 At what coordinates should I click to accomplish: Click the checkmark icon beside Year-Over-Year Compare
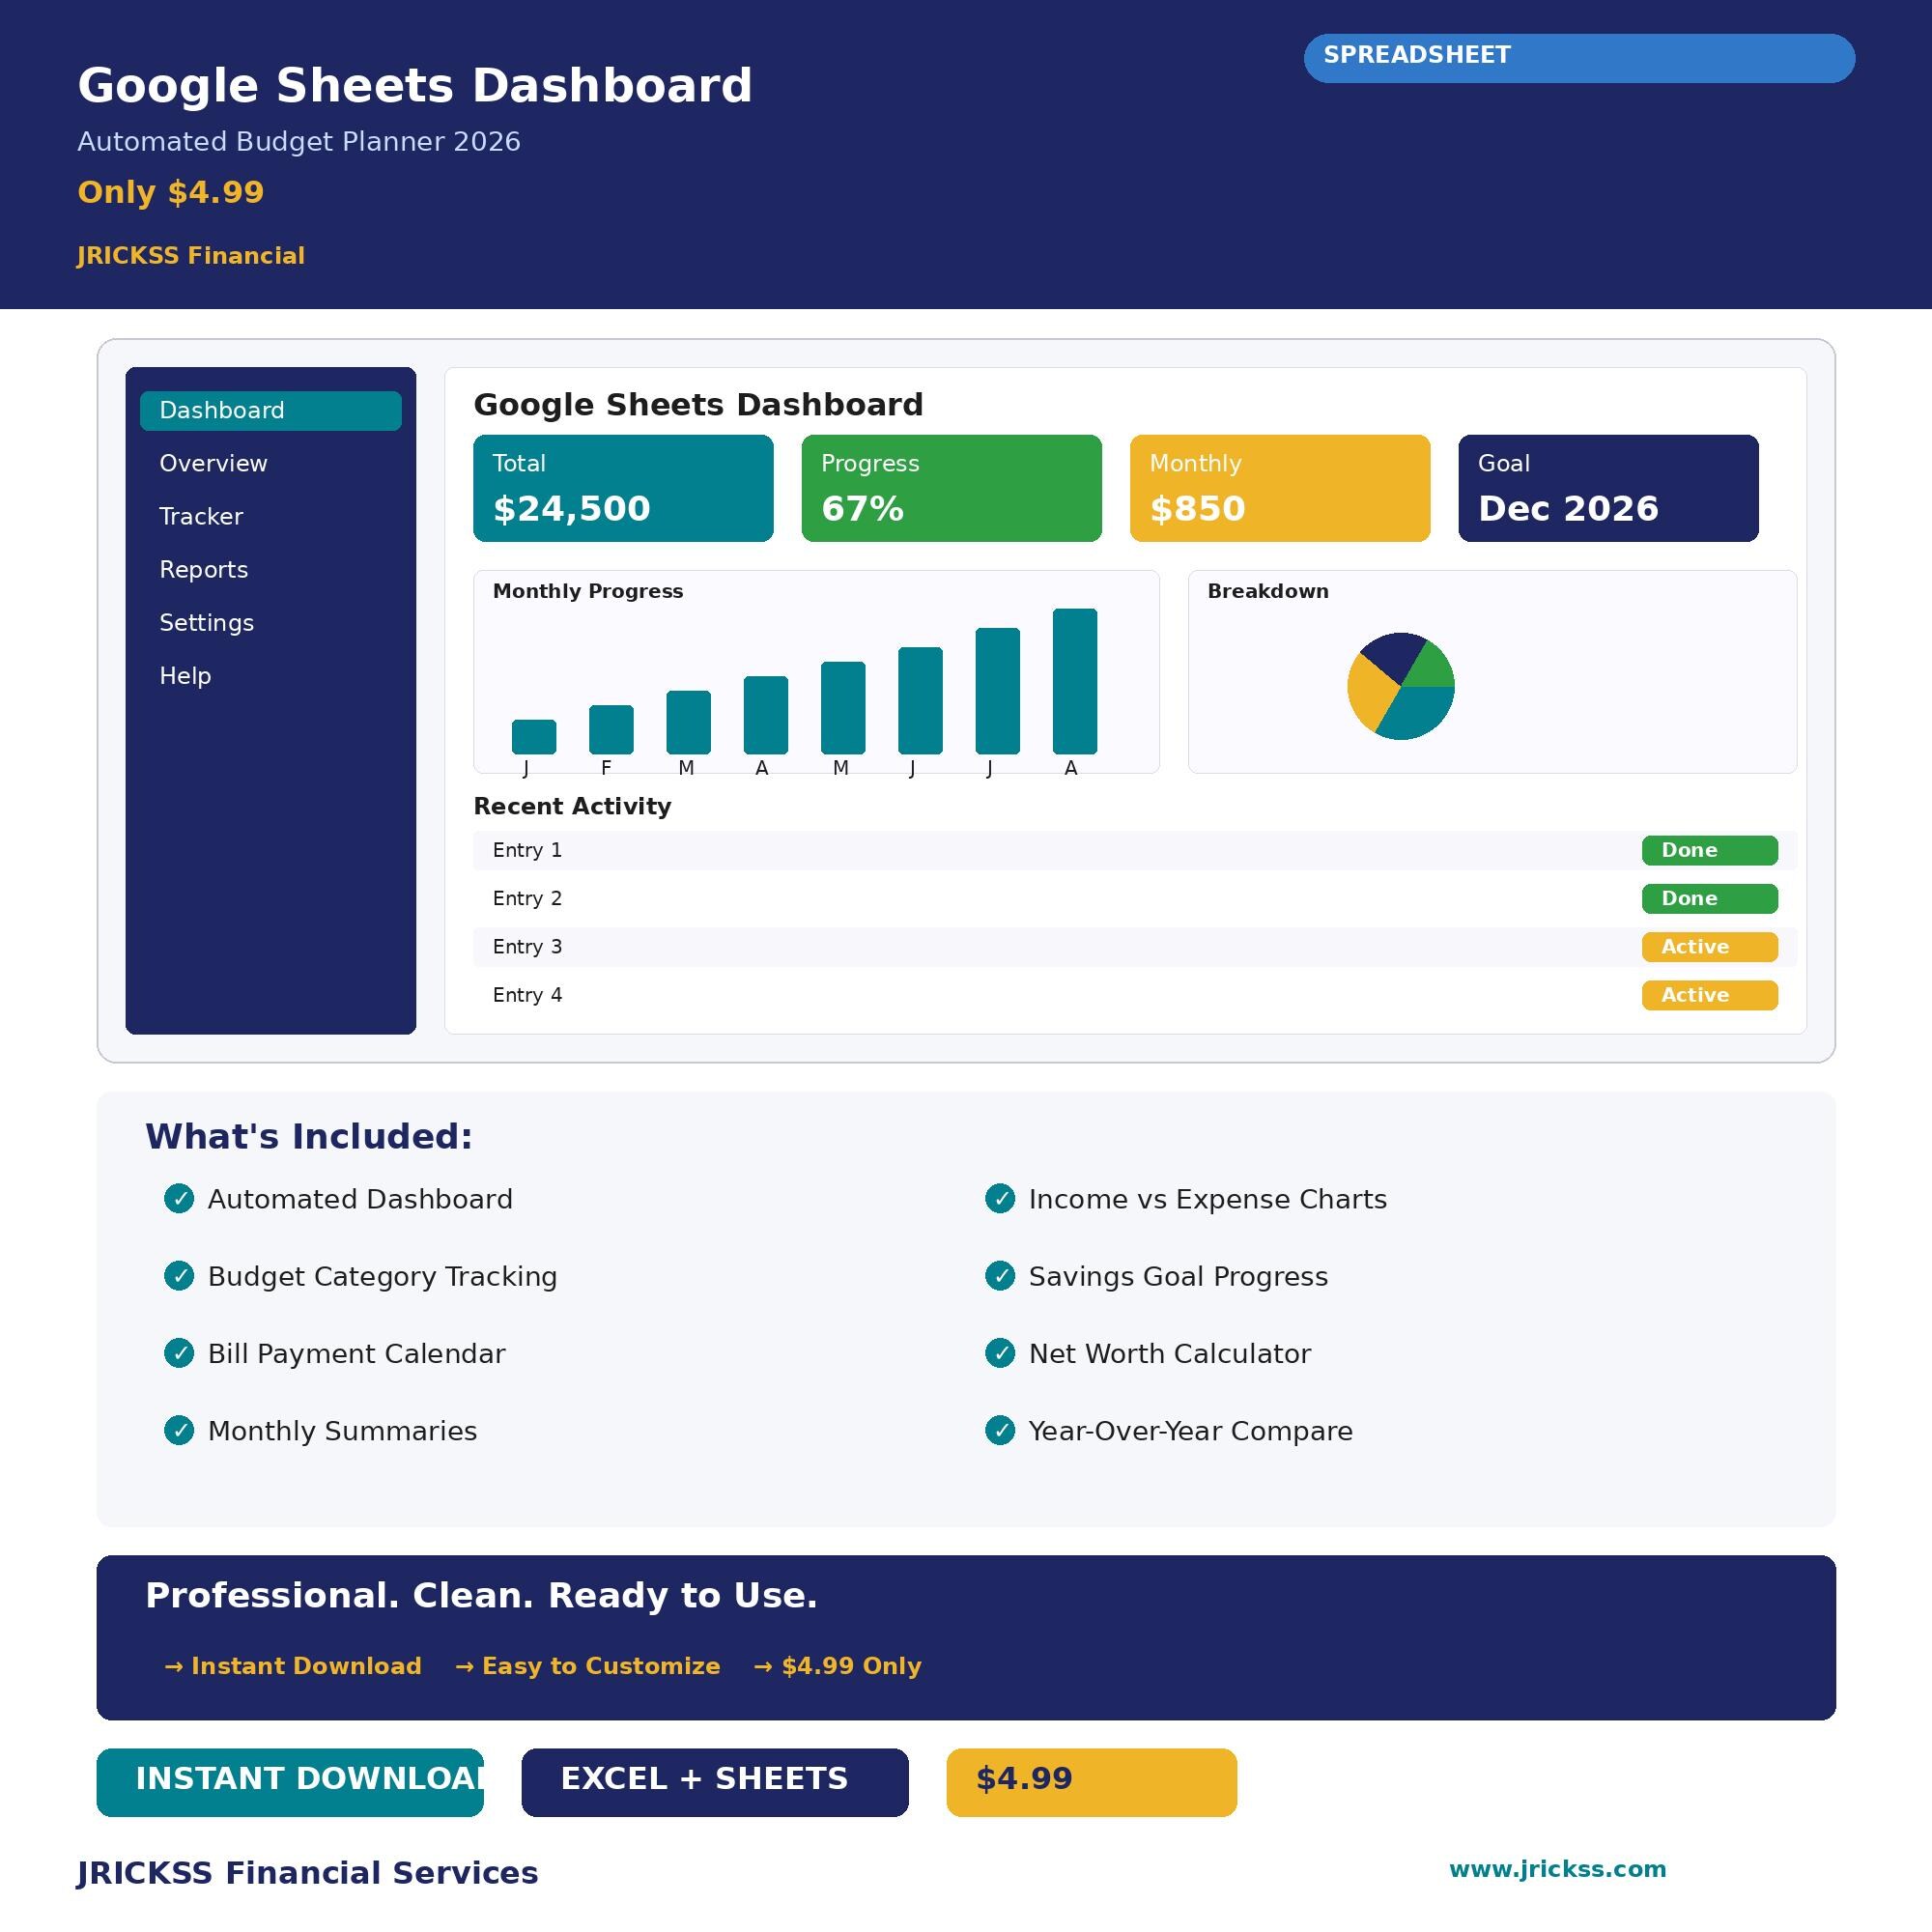click(1000, 1430)
